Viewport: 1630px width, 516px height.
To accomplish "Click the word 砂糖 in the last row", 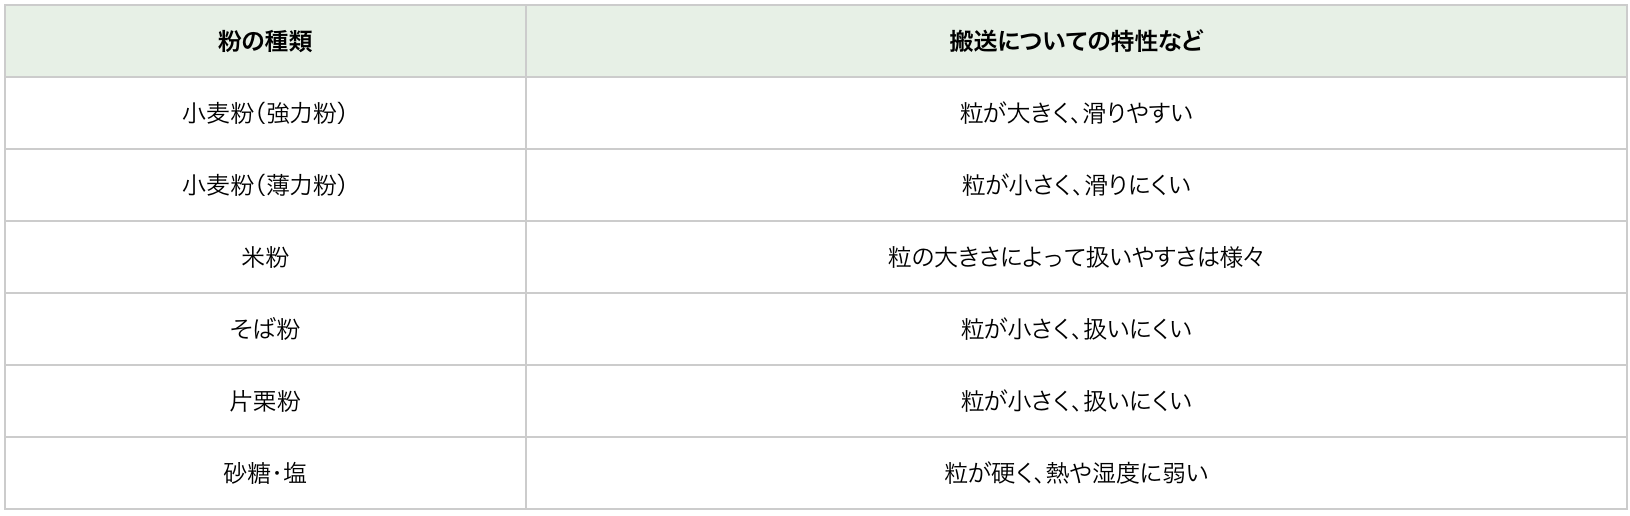I will point(247,474).
